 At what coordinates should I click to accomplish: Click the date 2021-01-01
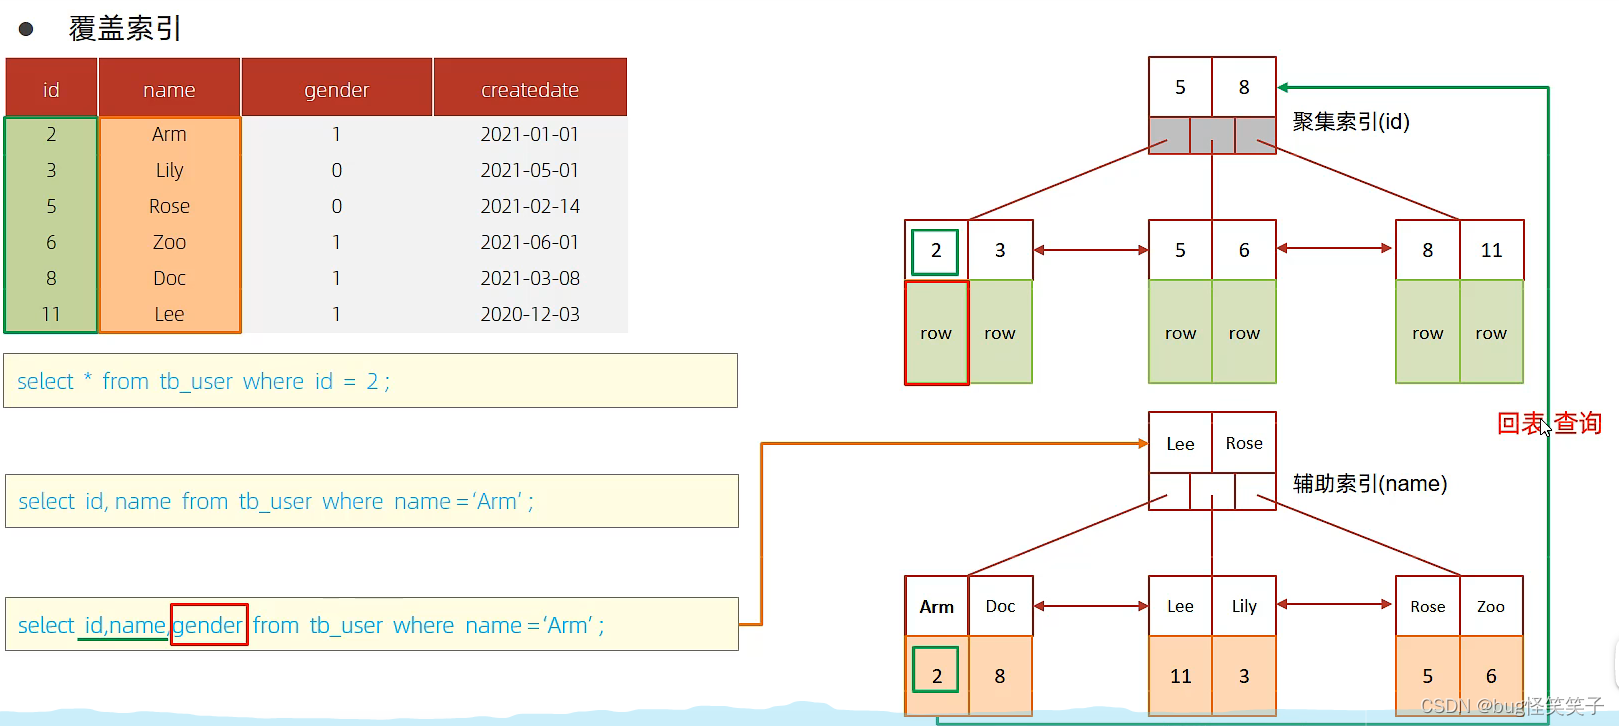530,134
